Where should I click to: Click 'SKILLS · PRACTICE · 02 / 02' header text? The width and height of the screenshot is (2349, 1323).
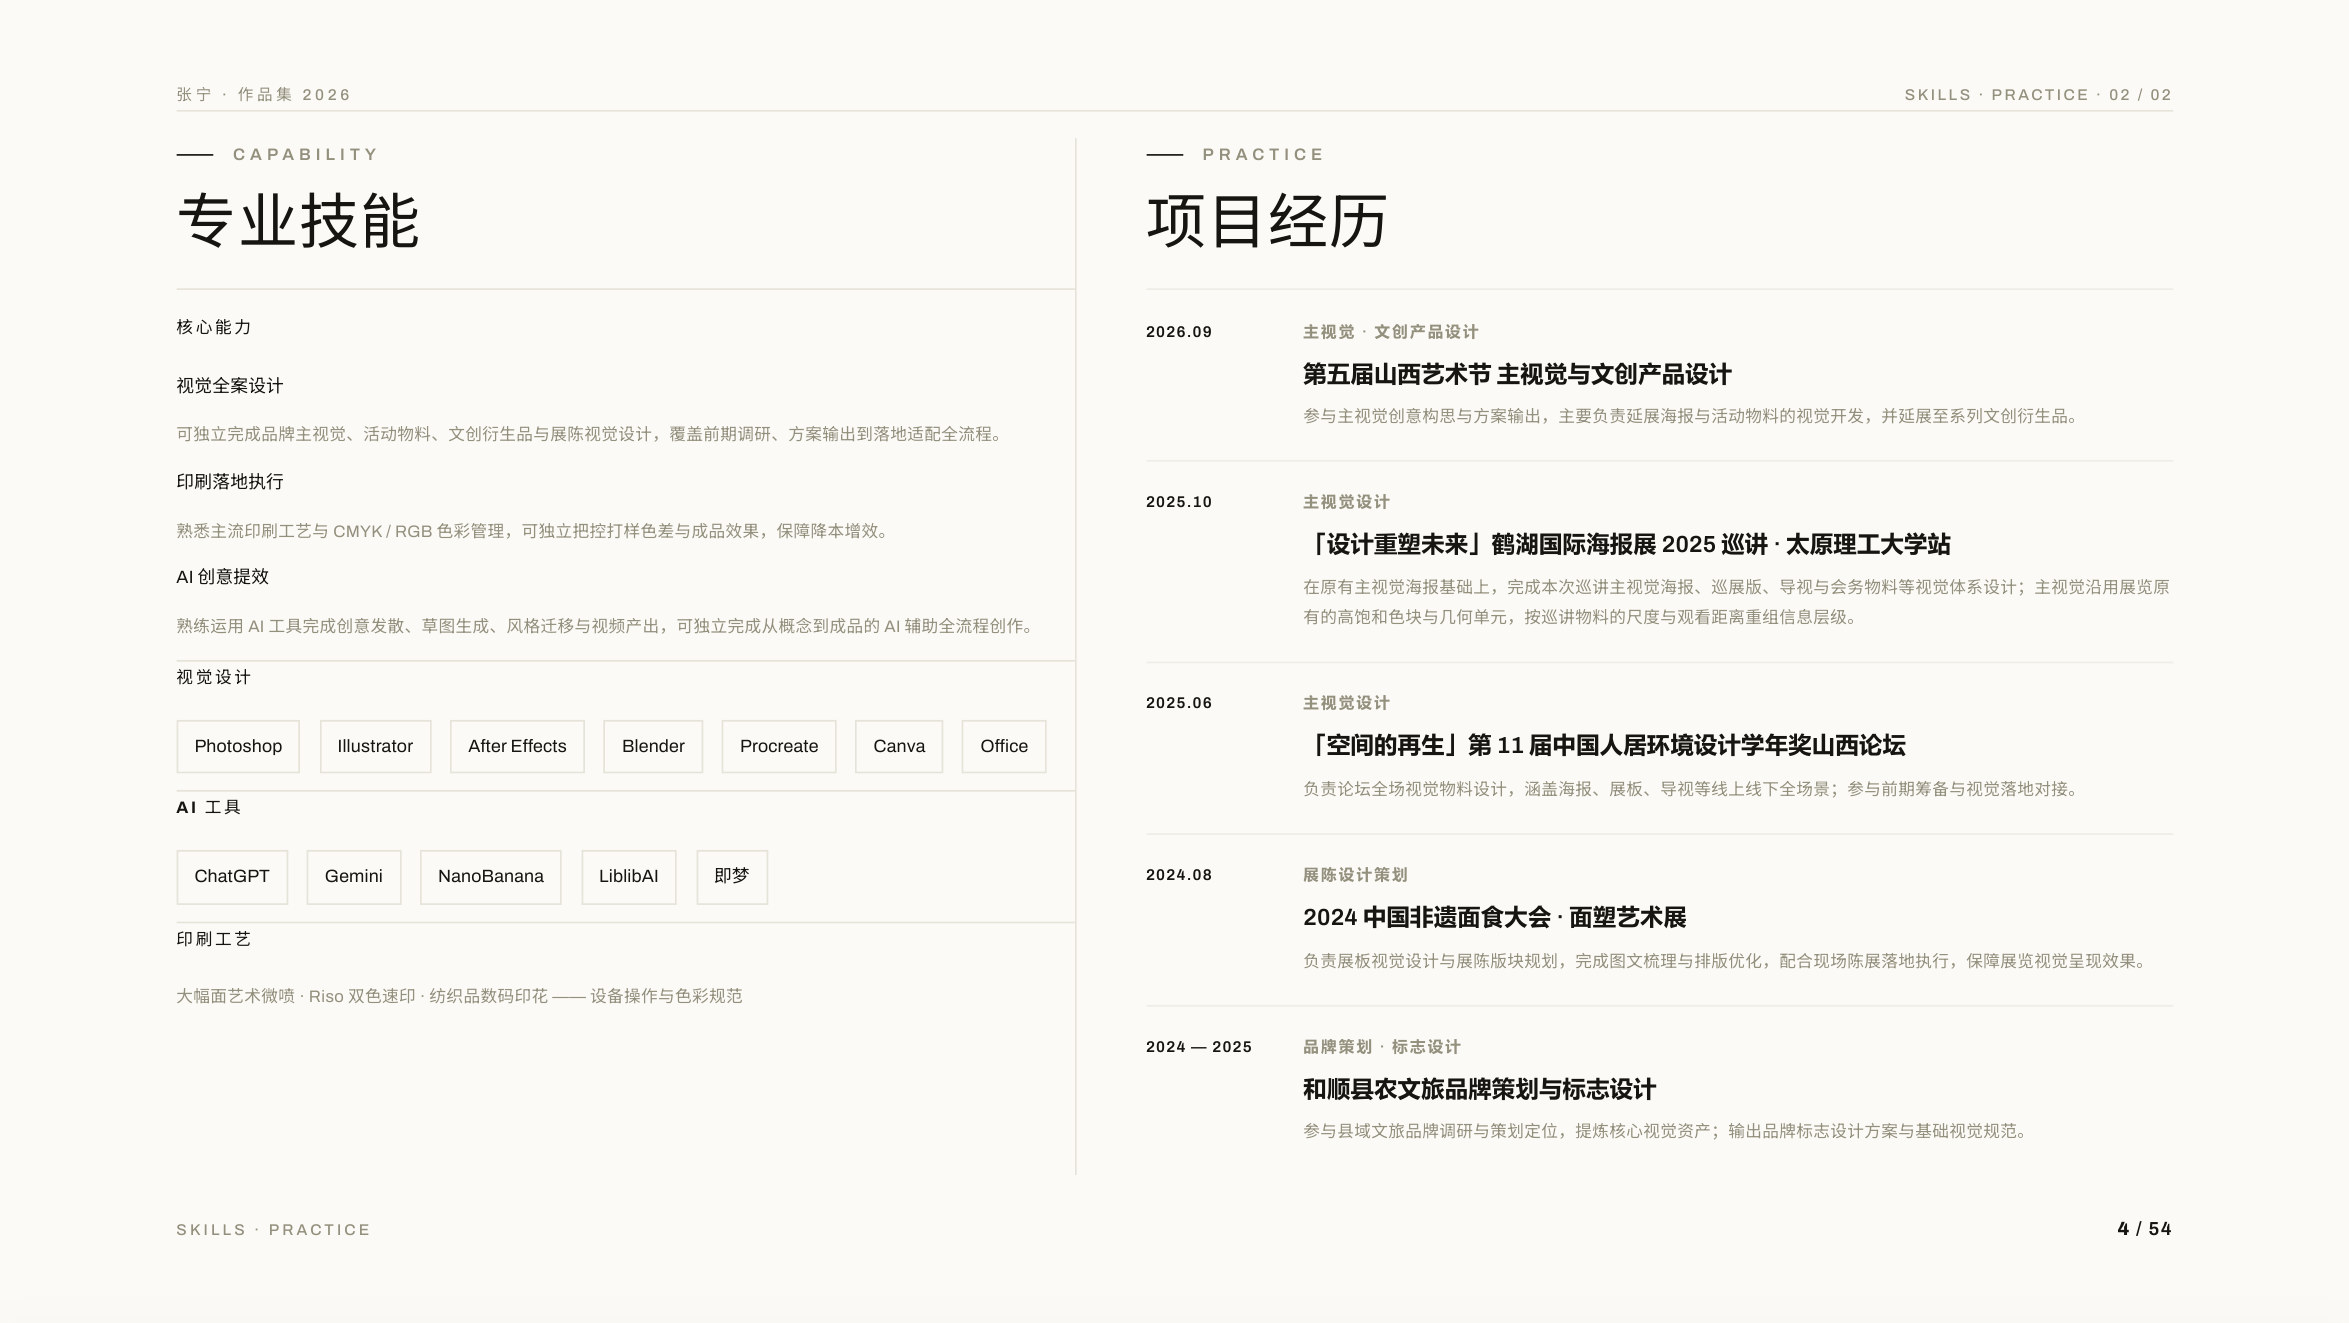click(2038, 95)
